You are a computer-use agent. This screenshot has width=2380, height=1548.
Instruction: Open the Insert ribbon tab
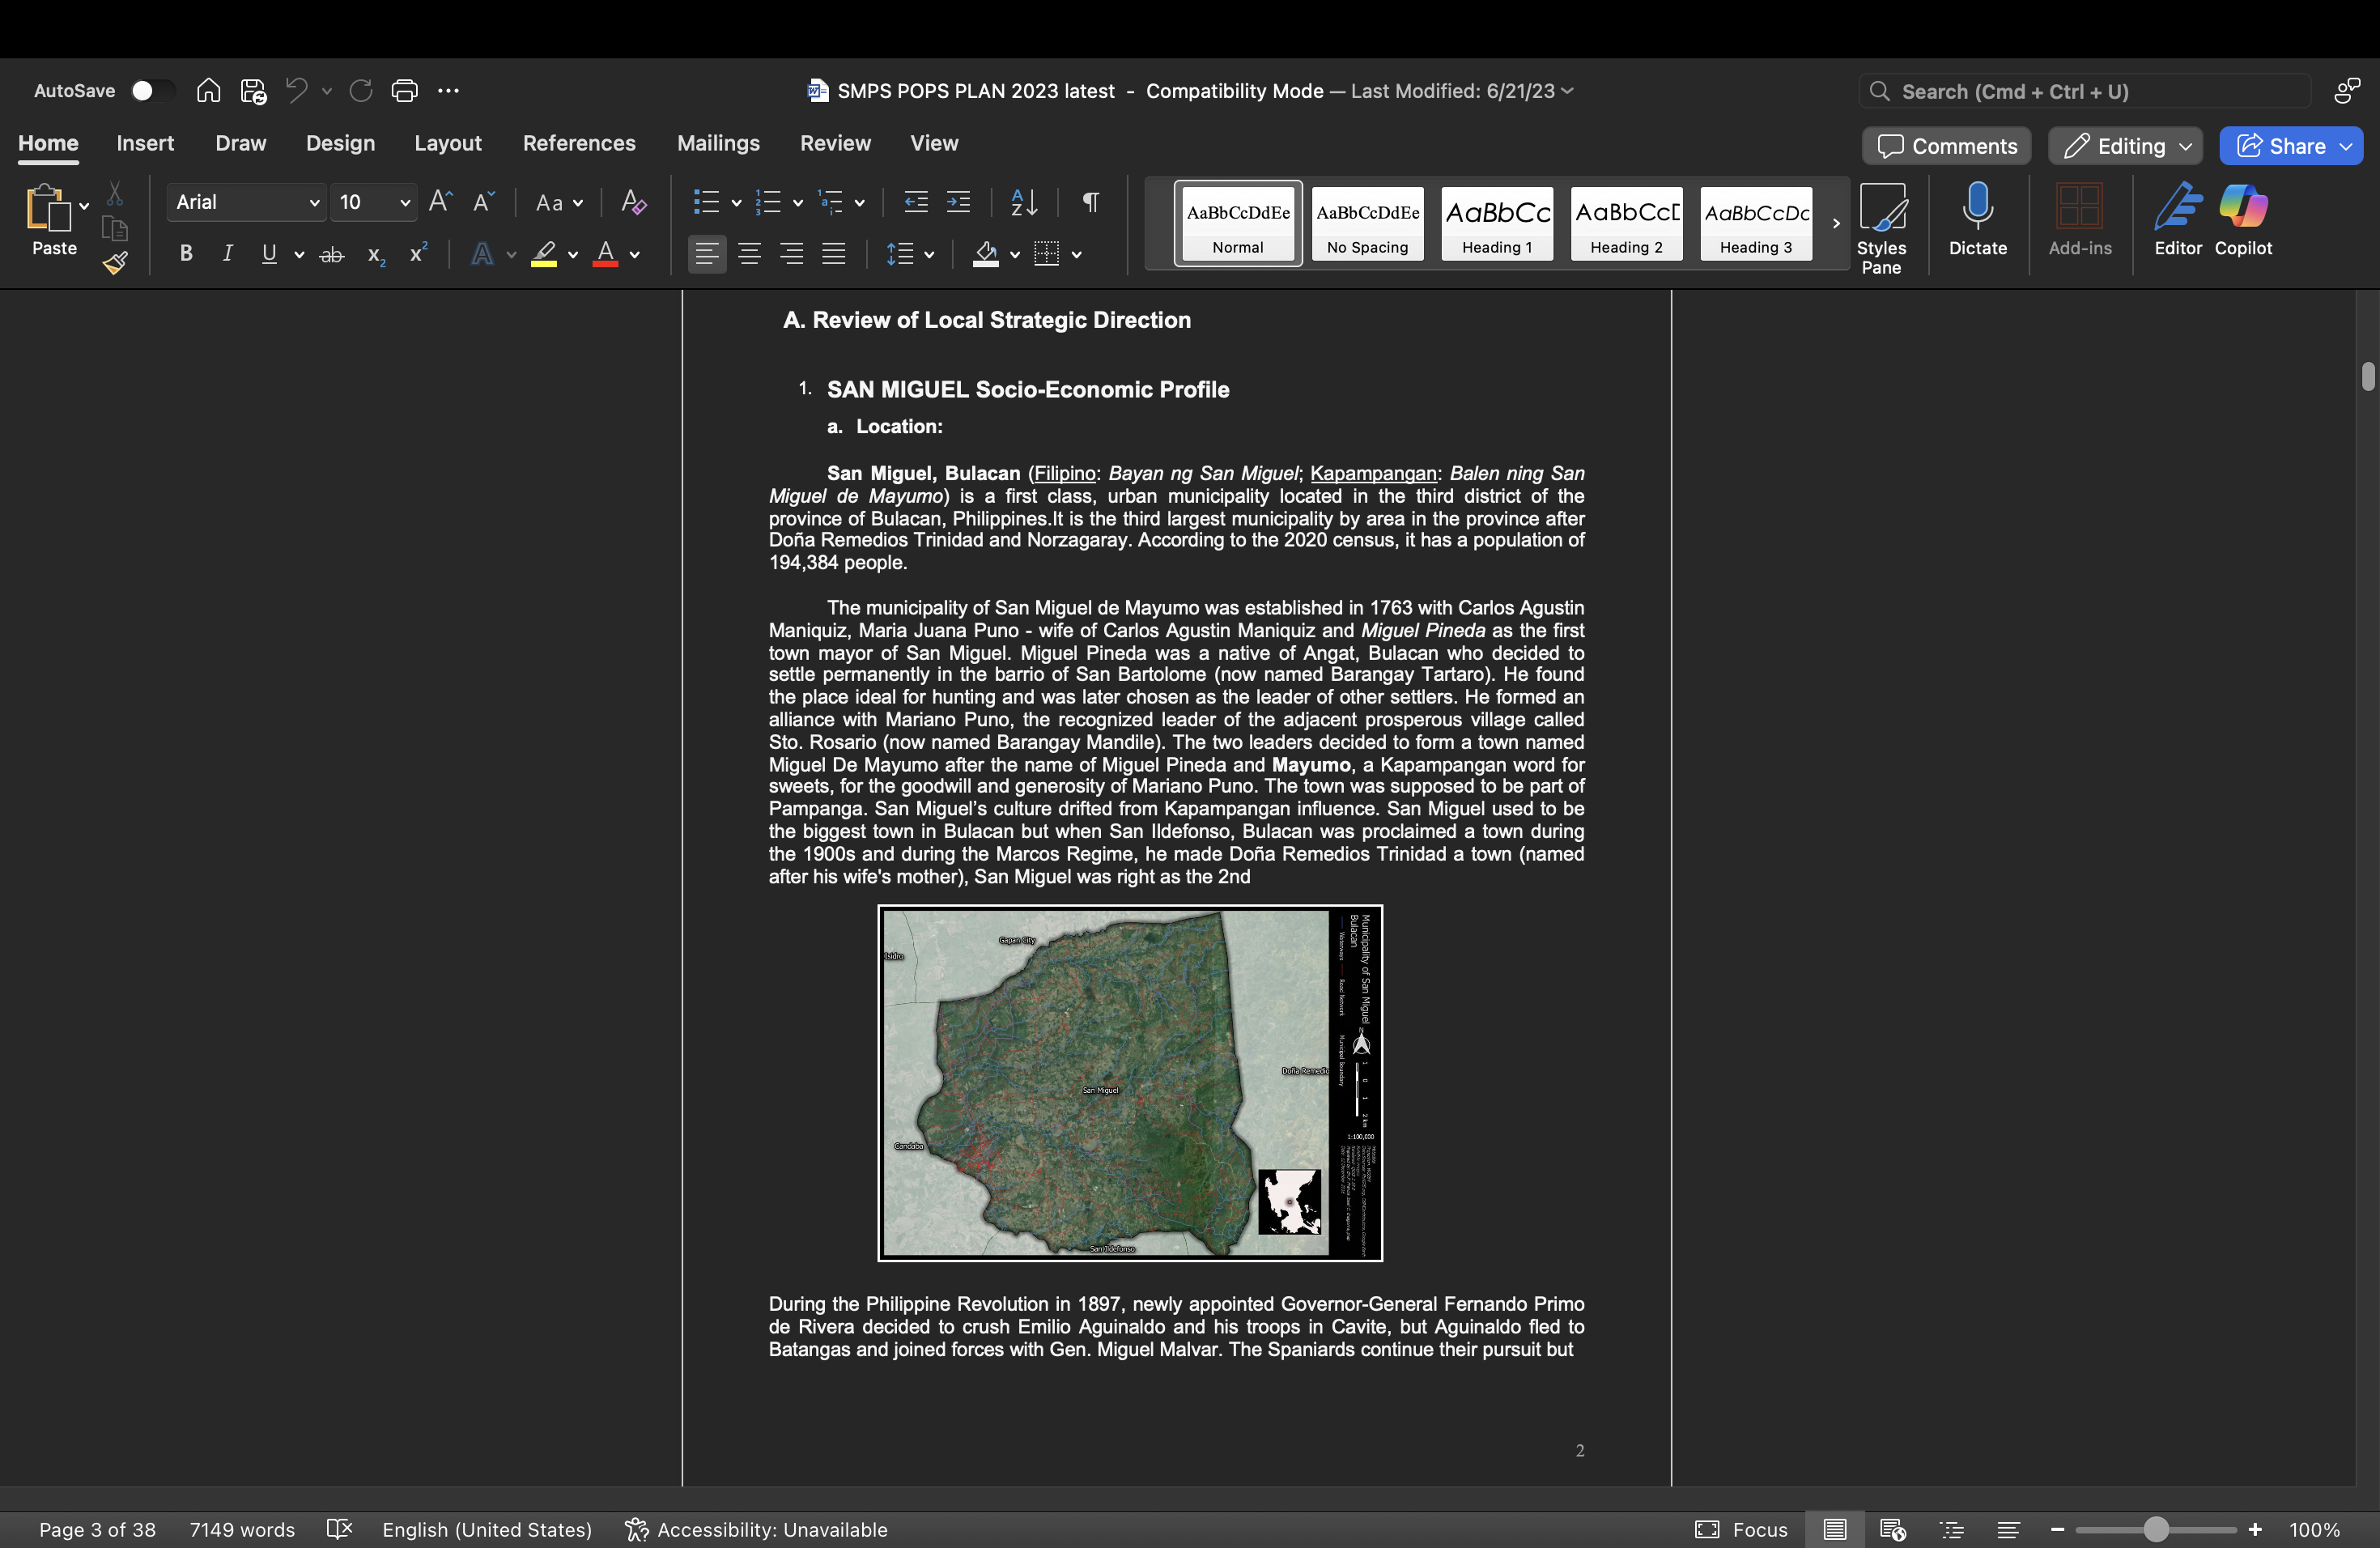[145, 143]
